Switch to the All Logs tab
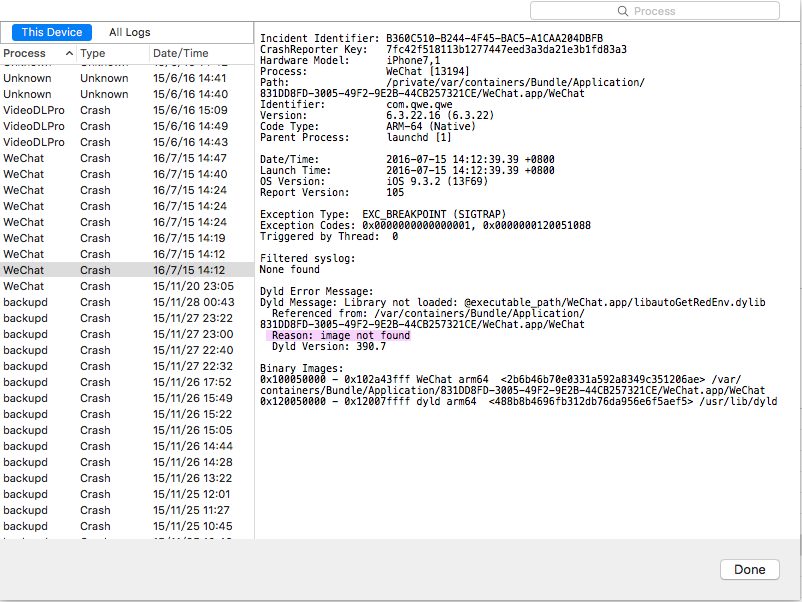 coord(130,32)
